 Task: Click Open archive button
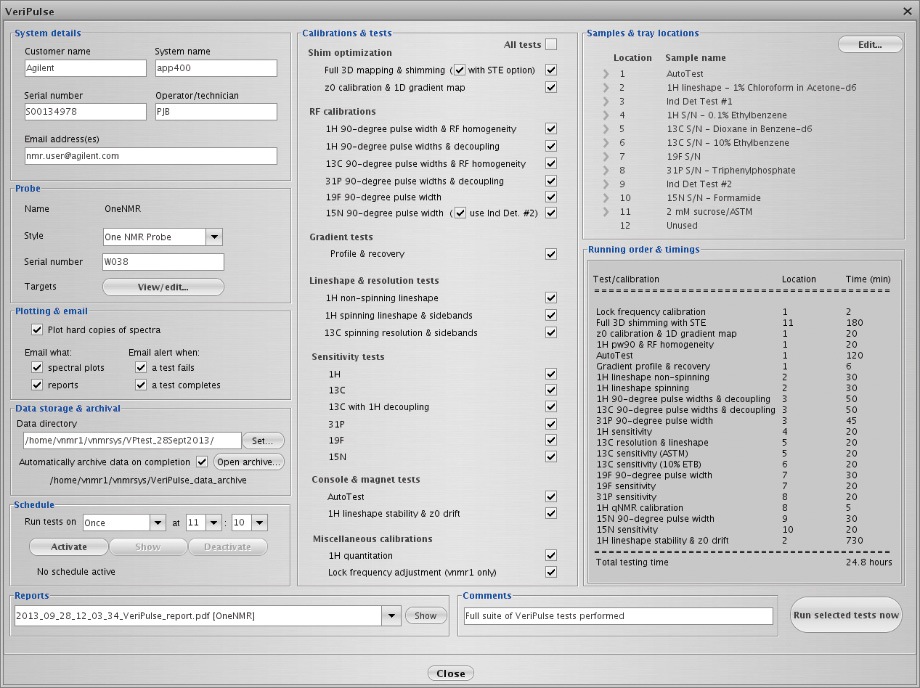[249, 462]
